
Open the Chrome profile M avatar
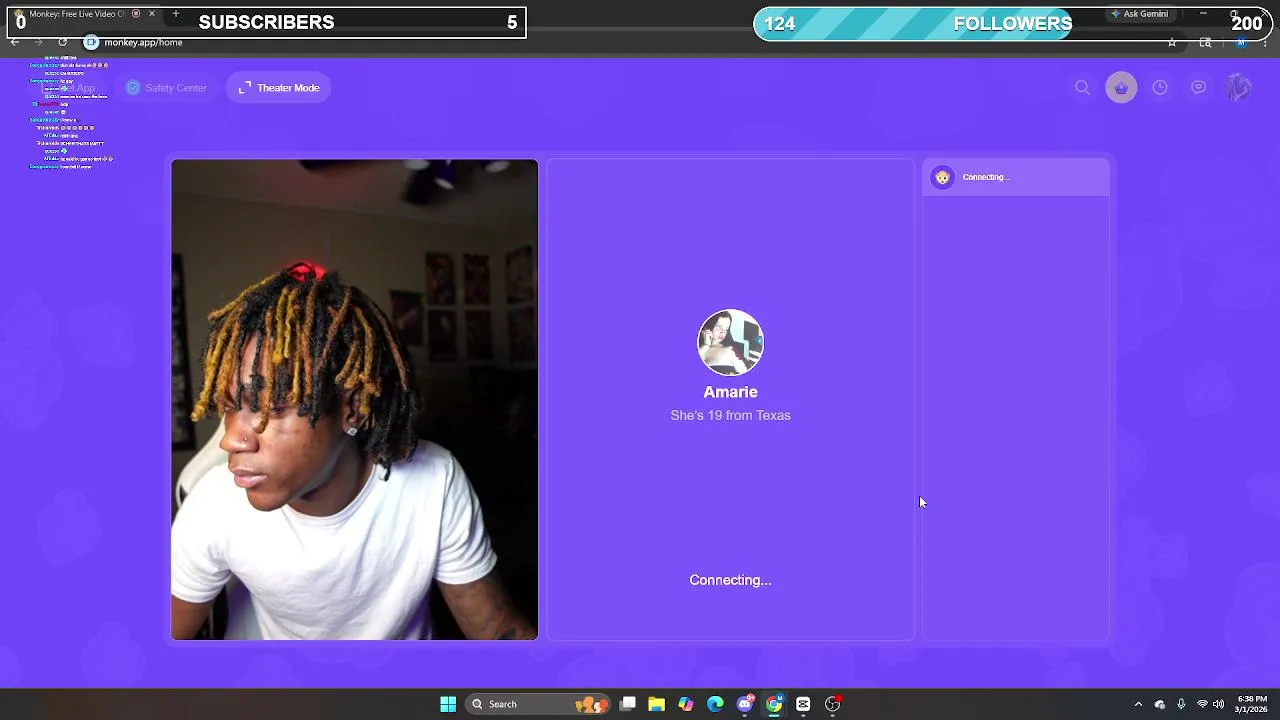(x=1241, y=42)
